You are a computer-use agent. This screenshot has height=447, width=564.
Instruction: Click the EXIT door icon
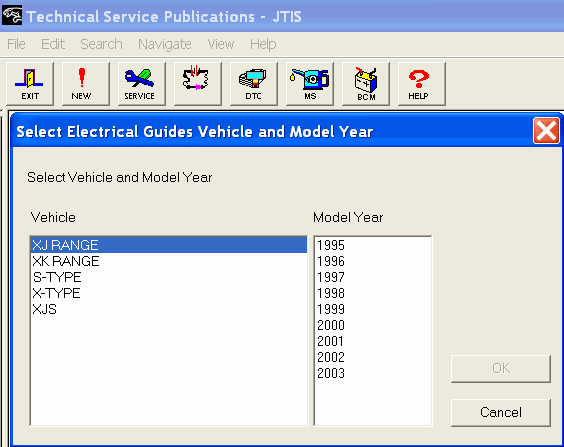click(30, 84)
